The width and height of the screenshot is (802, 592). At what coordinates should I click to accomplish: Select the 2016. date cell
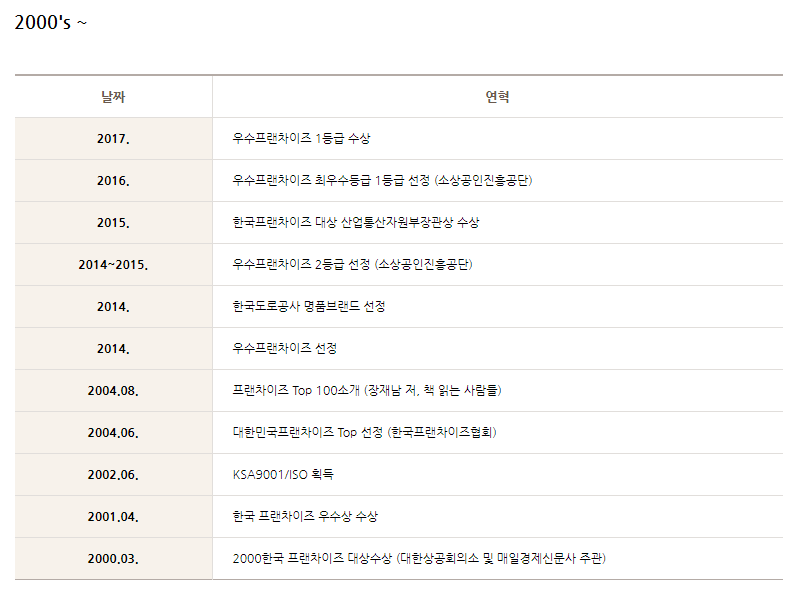113,181
